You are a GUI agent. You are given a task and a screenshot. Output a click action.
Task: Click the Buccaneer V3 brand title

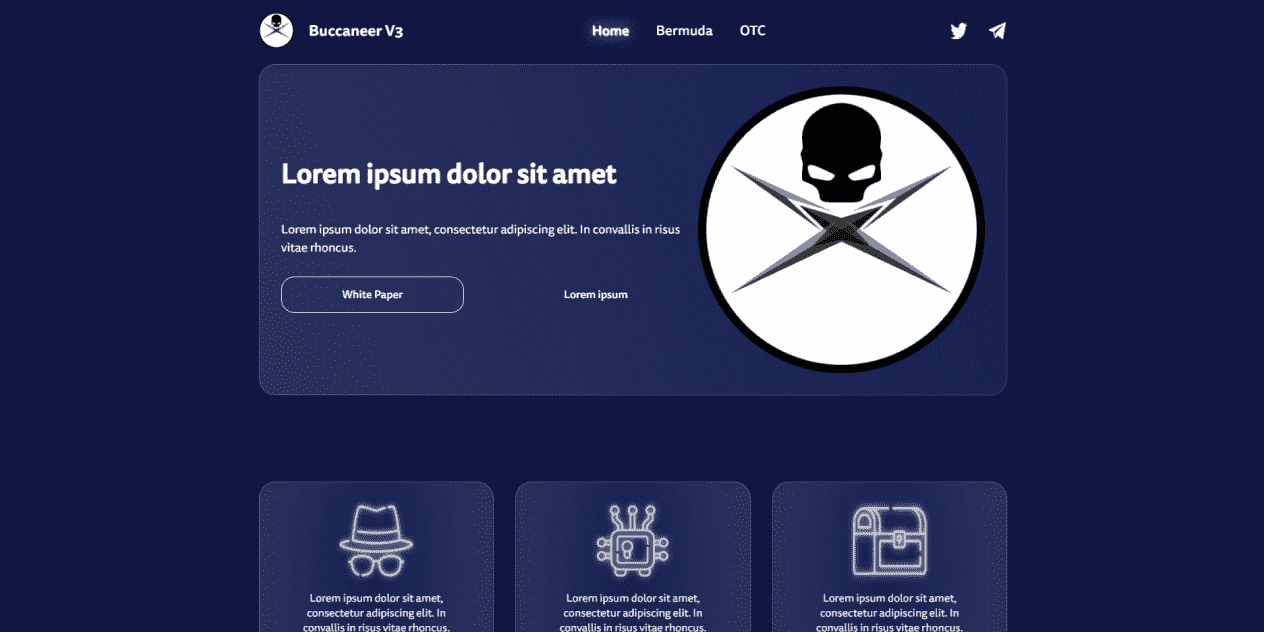coord(356,31)
